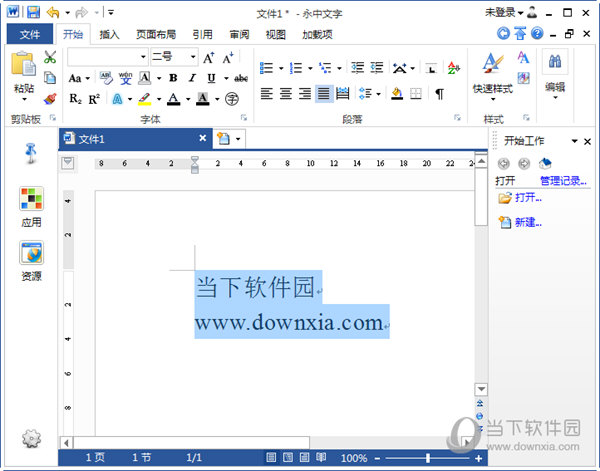600x471 pixels.
Task: Toggle strikethrough abc formatting
Action: (x=241, y=78)
